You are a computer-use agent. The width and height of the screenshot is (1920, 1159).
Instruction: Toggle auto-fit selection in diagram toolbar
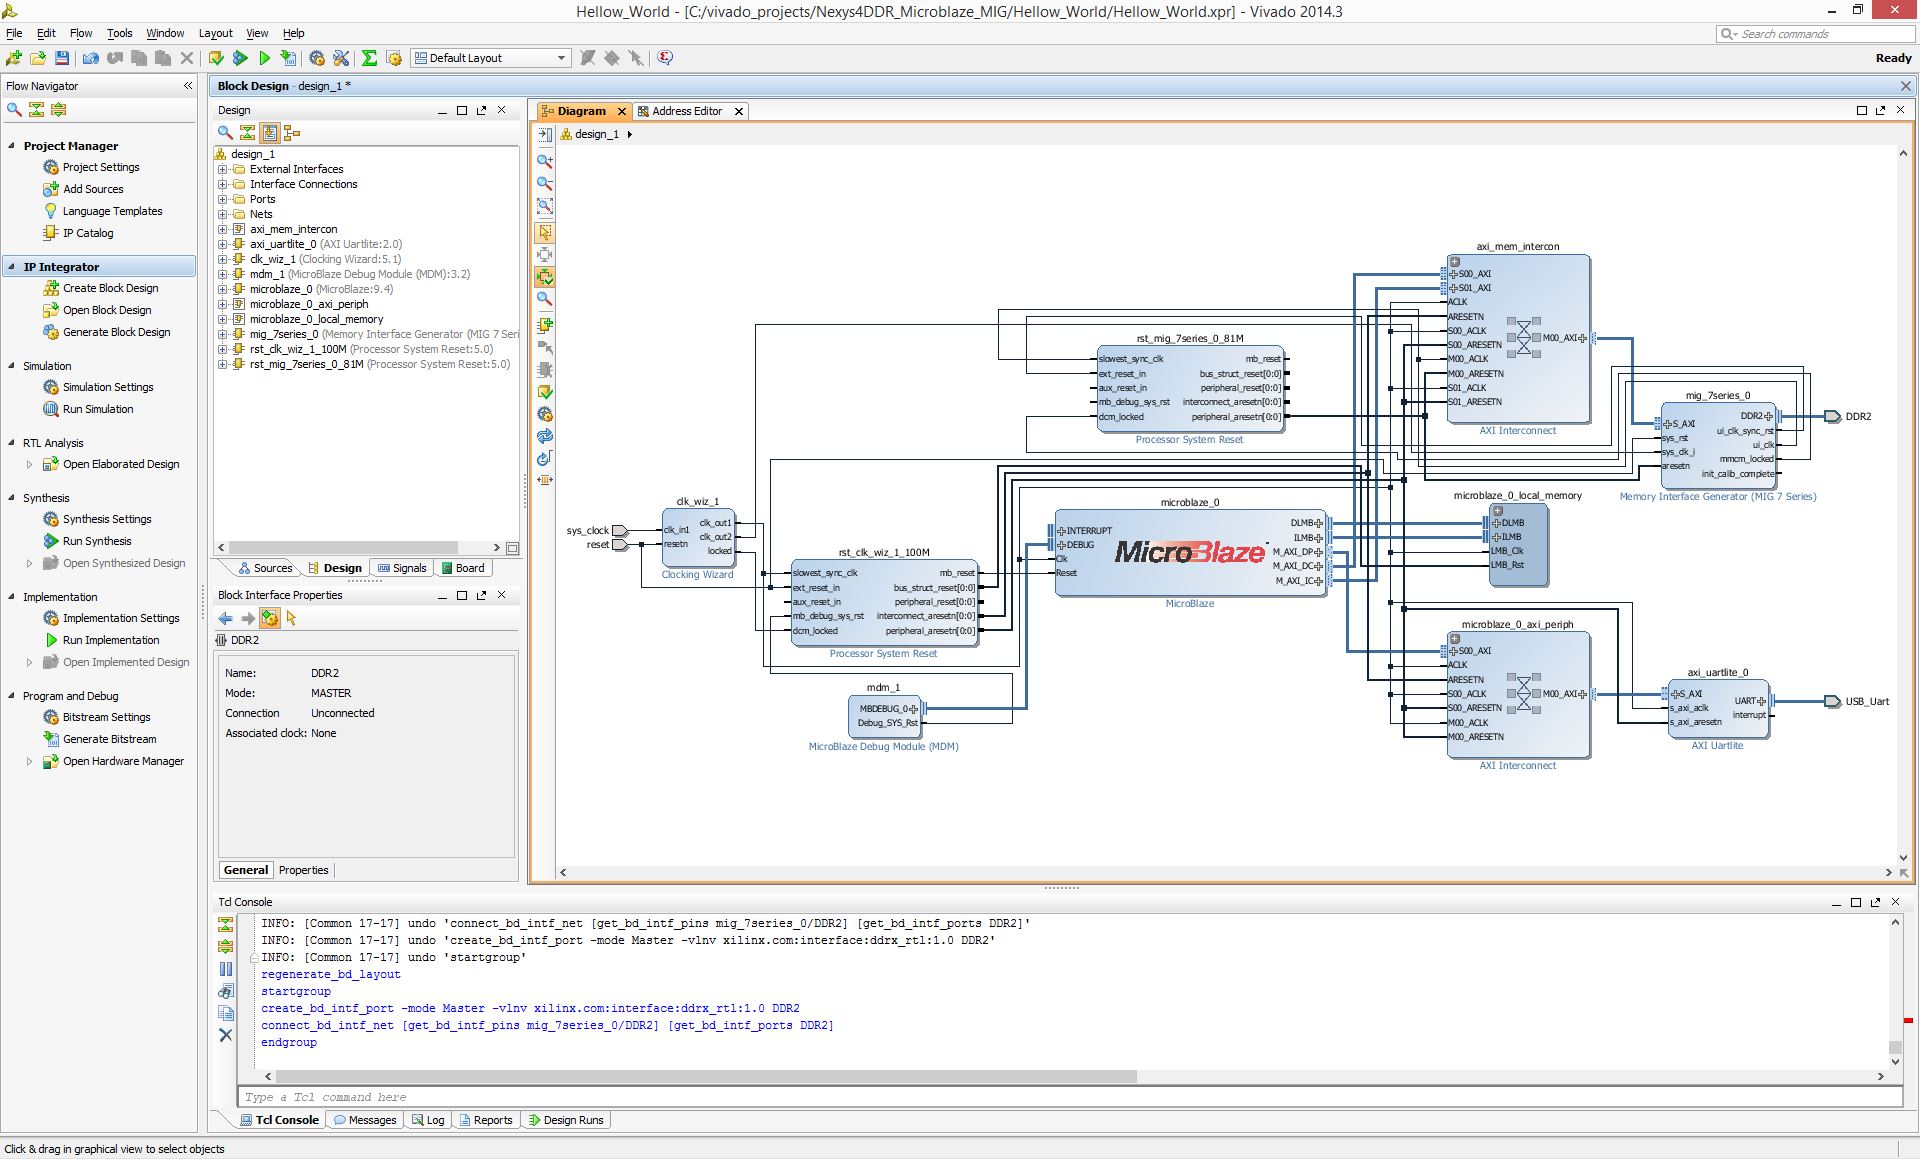[545, 277]
